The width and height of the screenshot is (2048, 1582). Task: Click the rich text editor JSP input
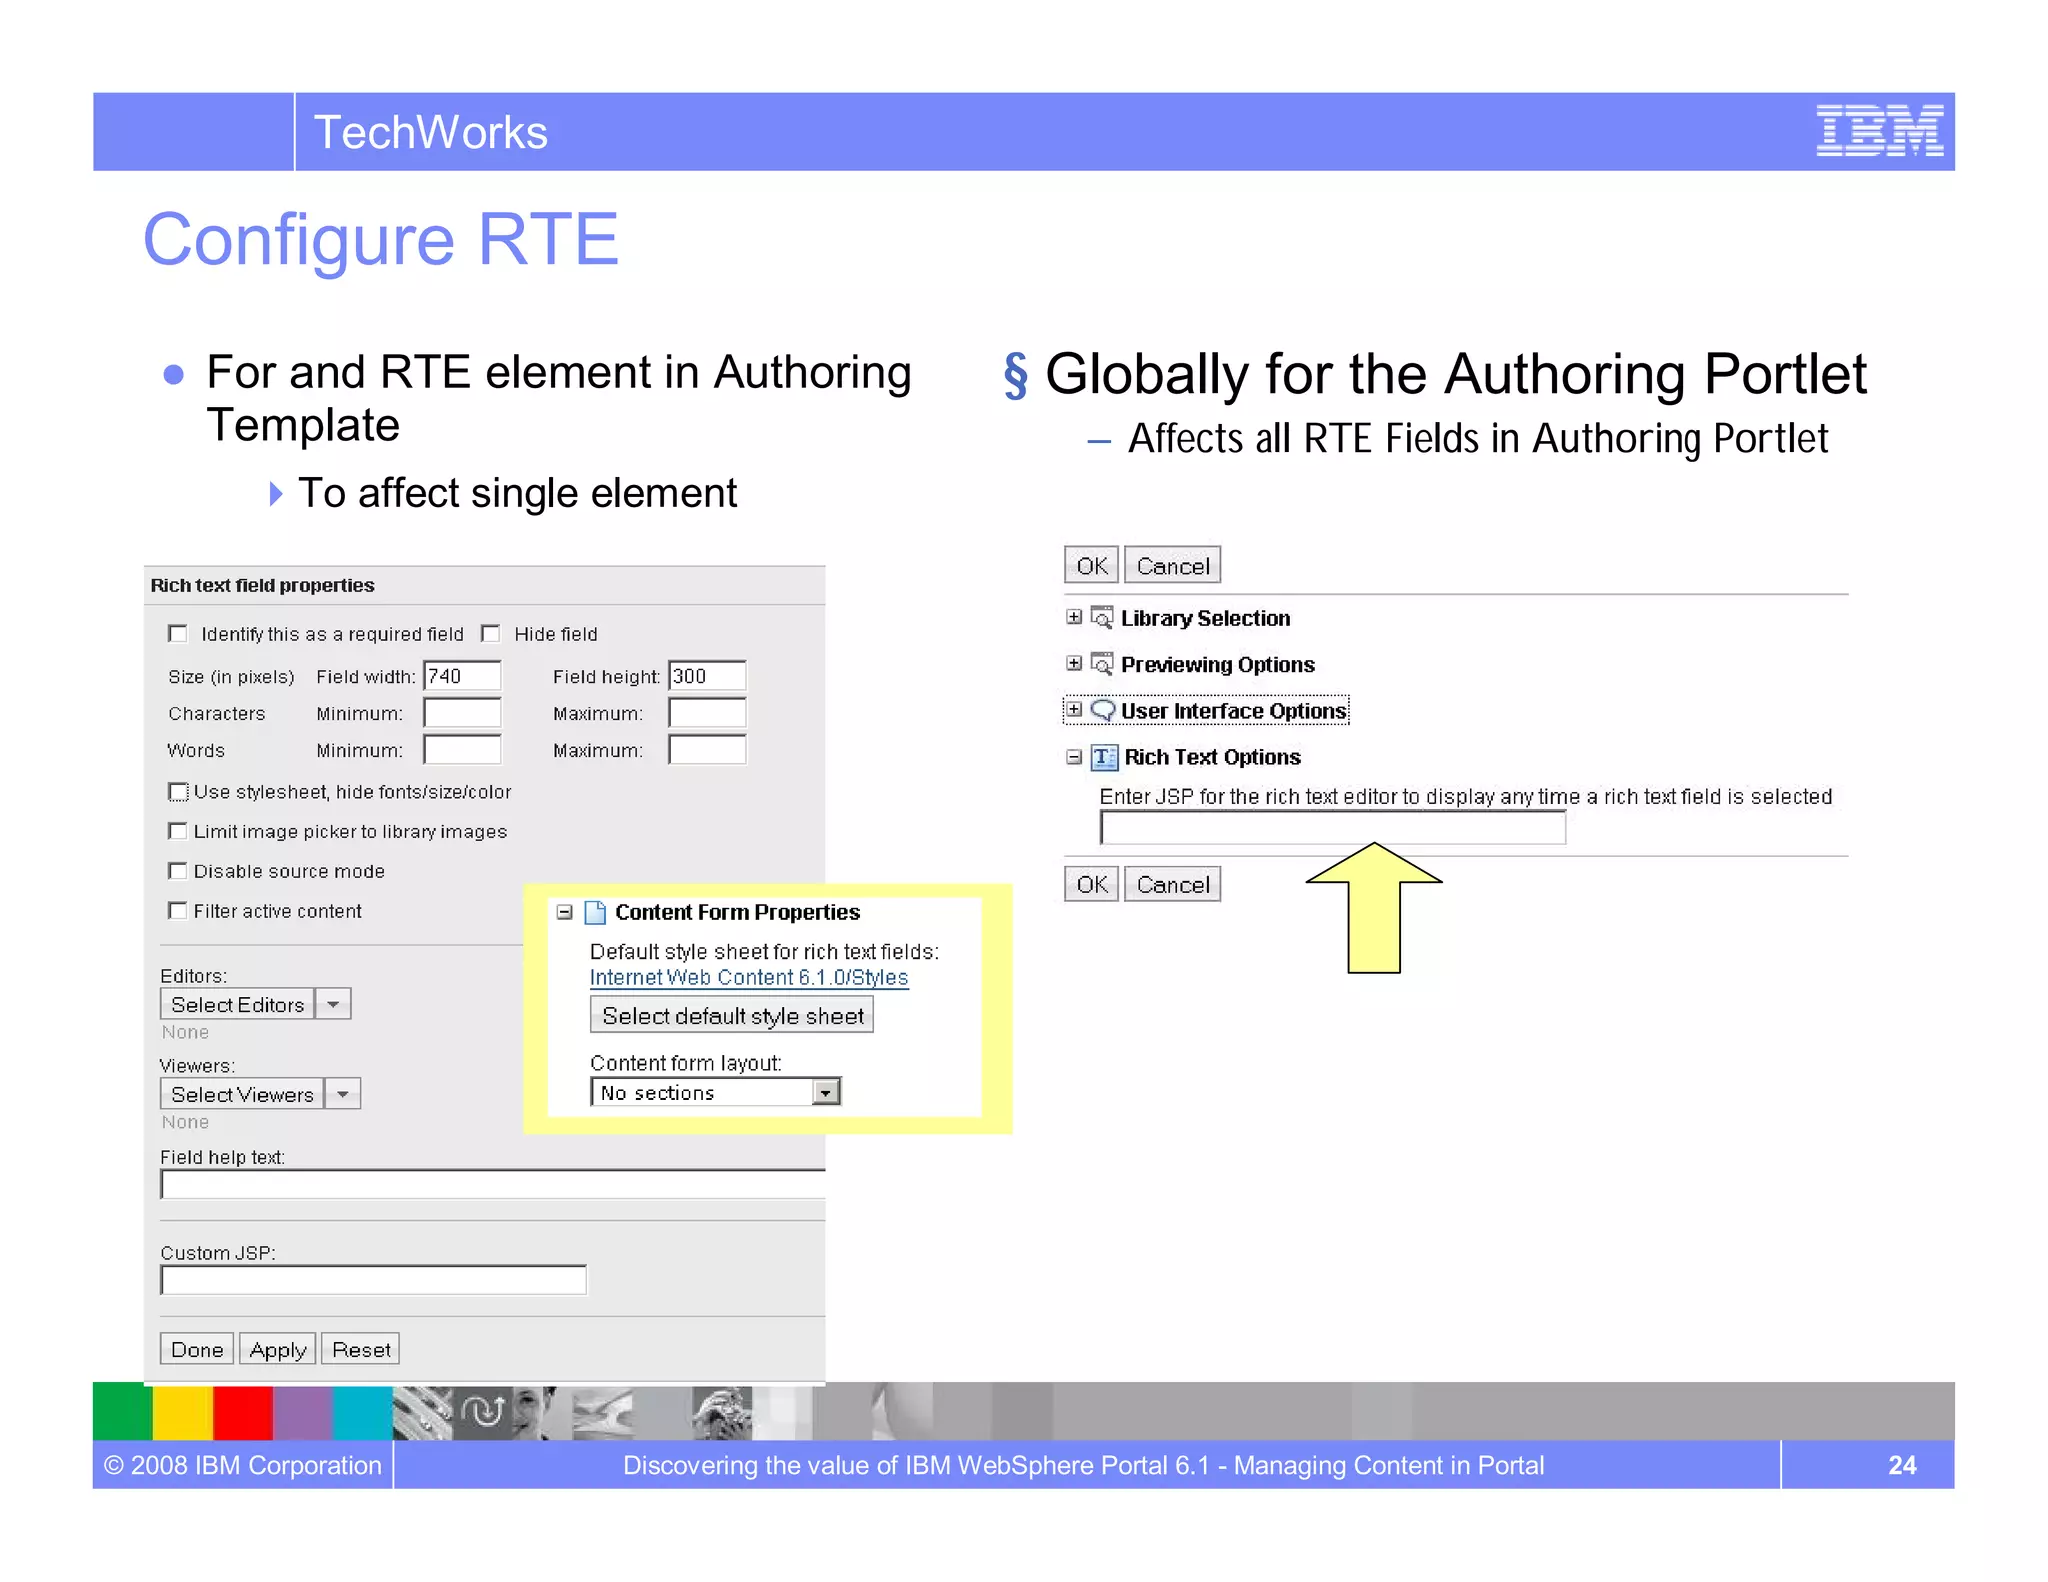coord(1333,828)
